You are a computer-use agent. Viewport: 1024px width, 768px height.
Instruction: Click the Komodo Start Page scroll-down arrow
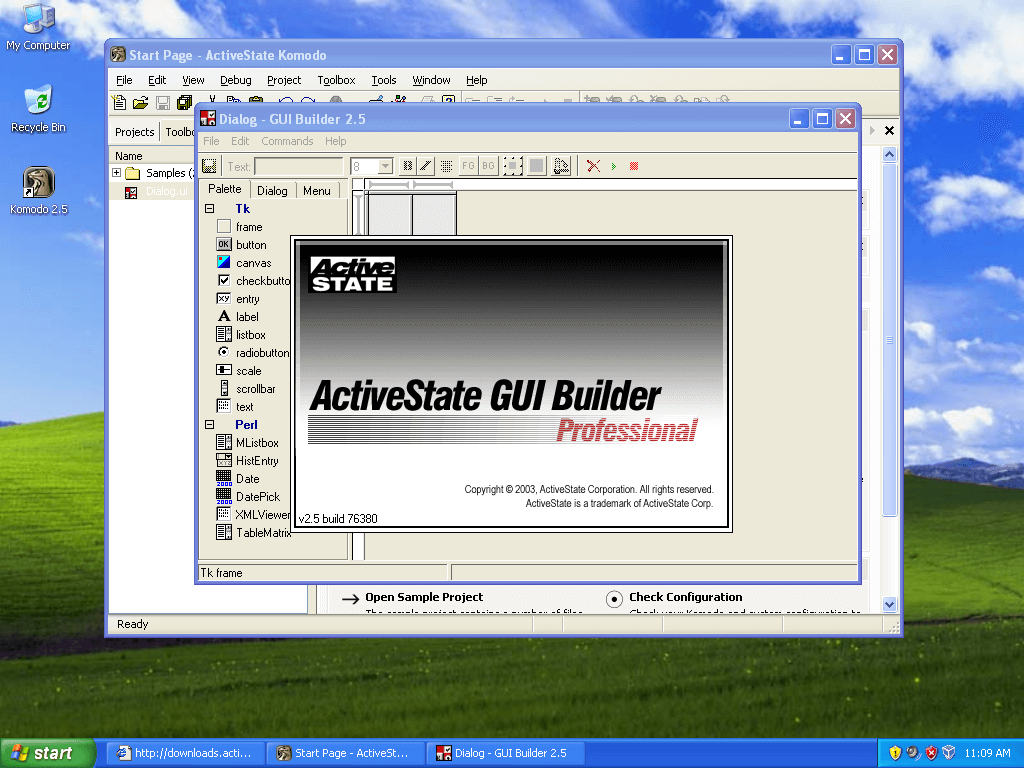[889, 605]
